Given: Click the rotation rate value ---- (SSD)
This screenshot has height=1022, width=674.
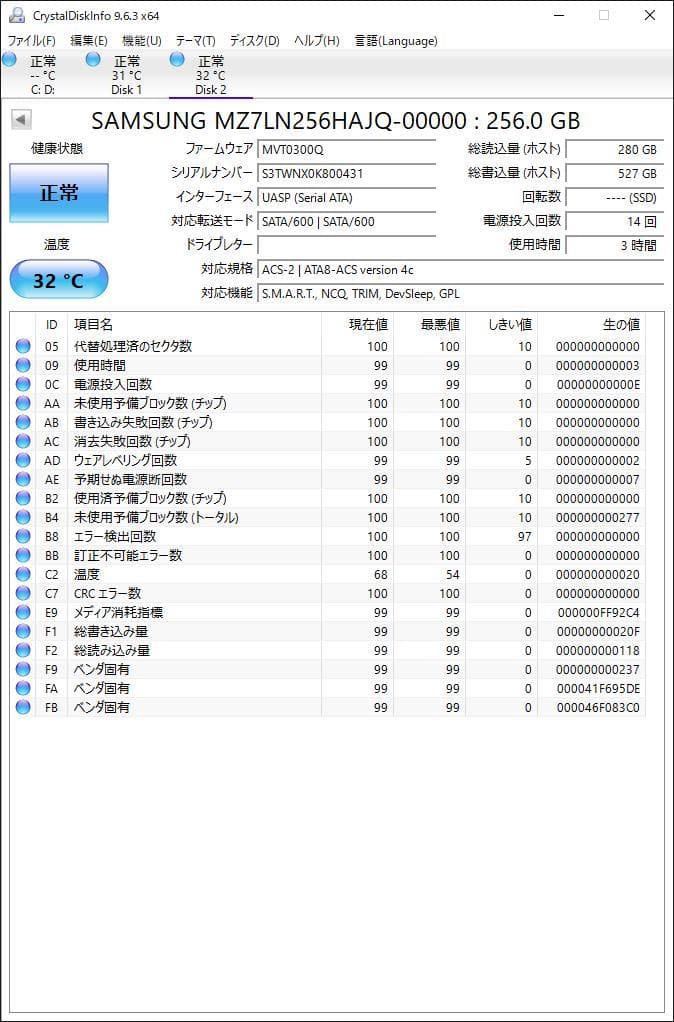Looking at the screenshot, I should (x=615, y=197).
